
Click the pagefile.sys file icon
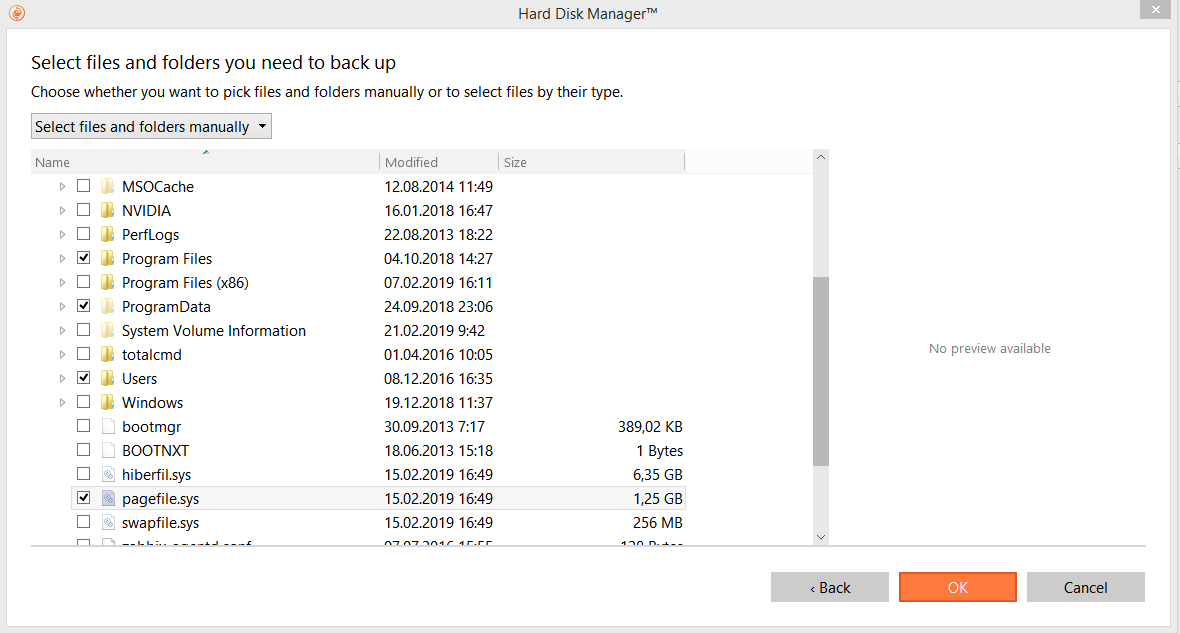coord(108,499)
